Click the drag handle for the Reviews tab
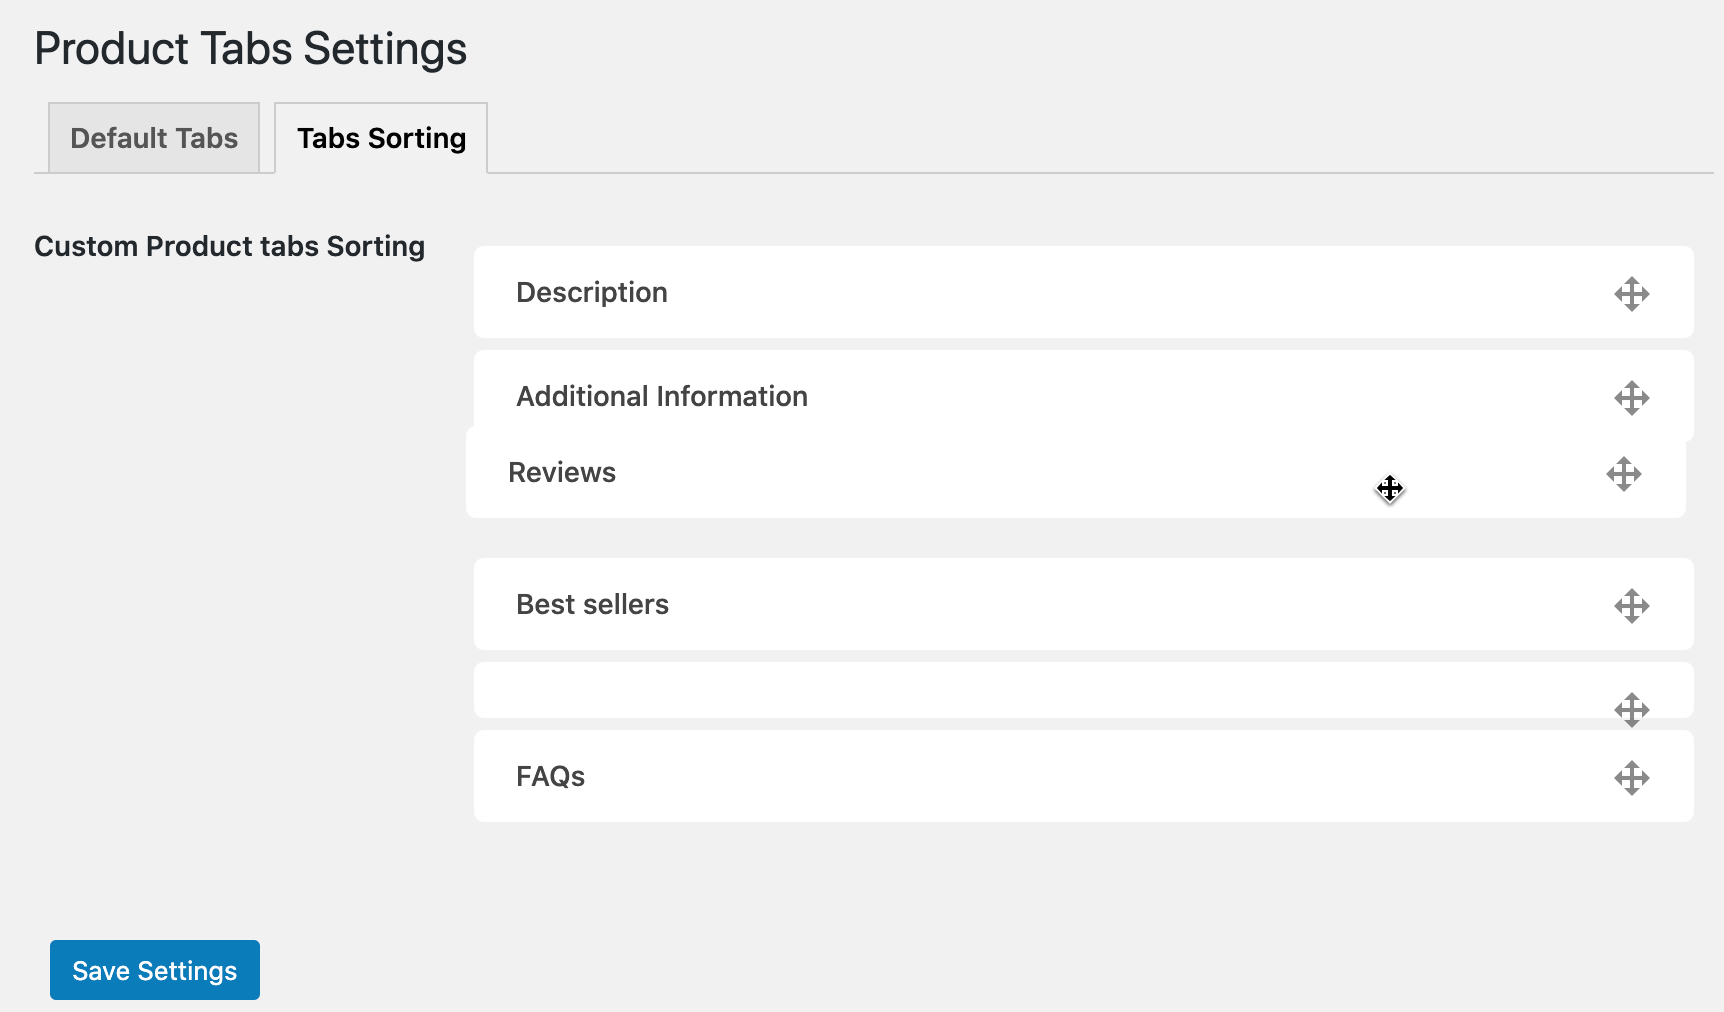Image resolution: width=1724 pixels, height=1012 pixels. [x=1623, y=475]
